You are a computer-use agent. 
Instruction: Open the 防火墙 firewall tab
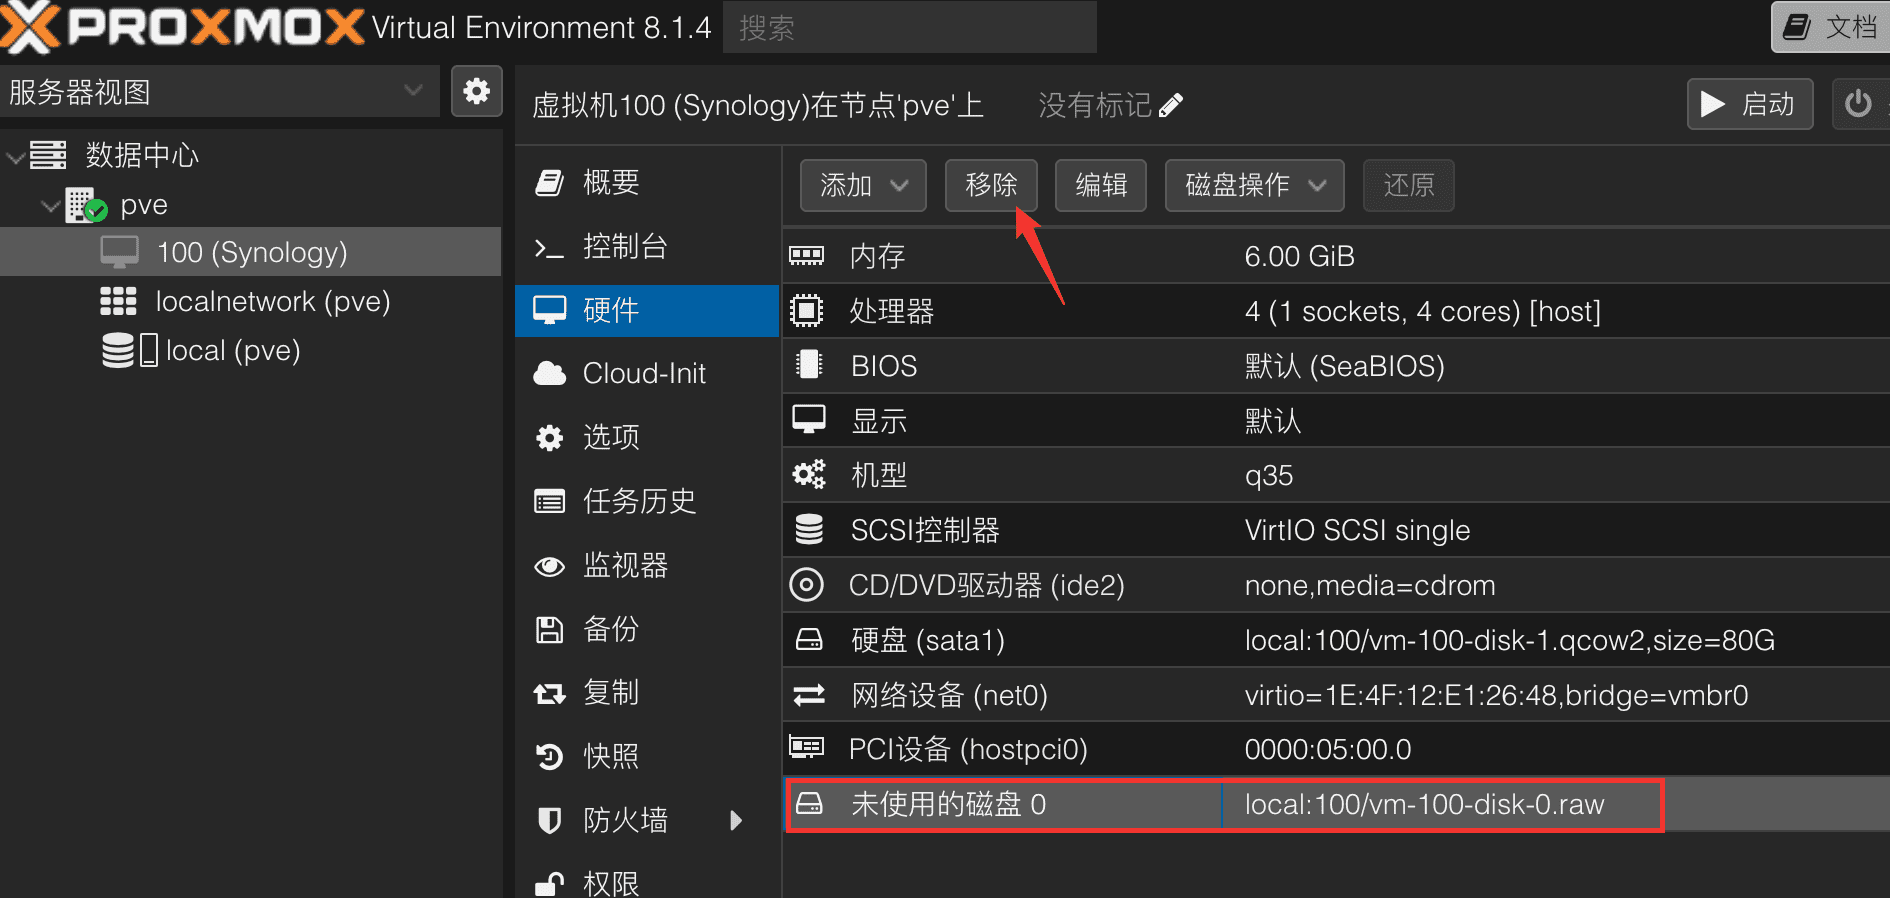(x=647, y=820)
